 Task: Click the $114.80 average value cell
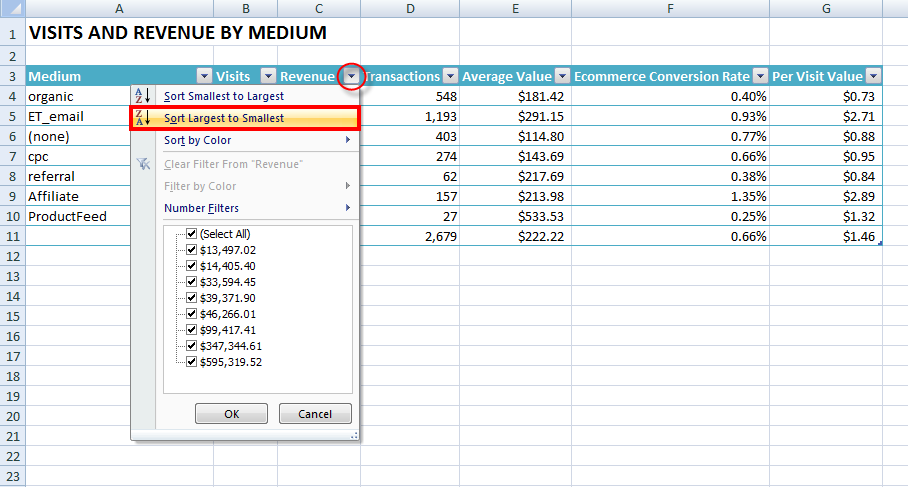click(x=515, y=136)
